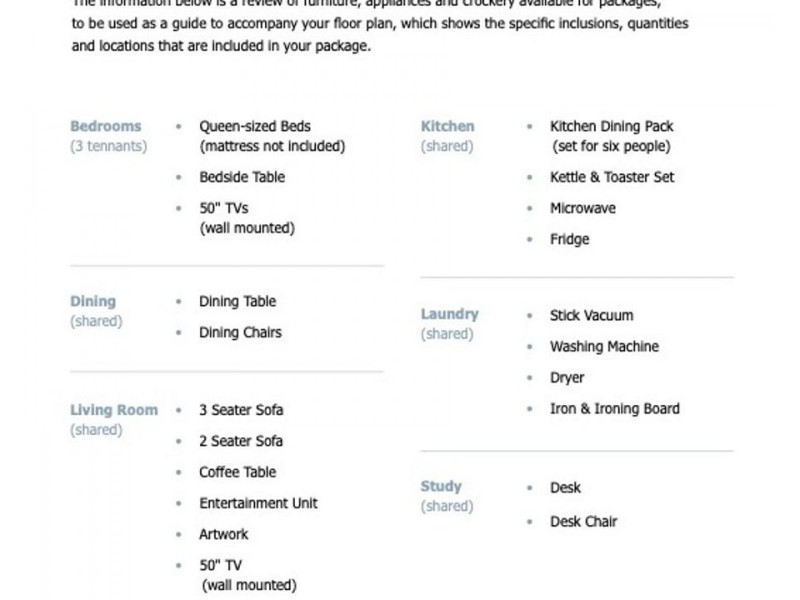Screen dimensions: 800x600
Task: Click the Laundry section heading
Action: pos(449,314)
